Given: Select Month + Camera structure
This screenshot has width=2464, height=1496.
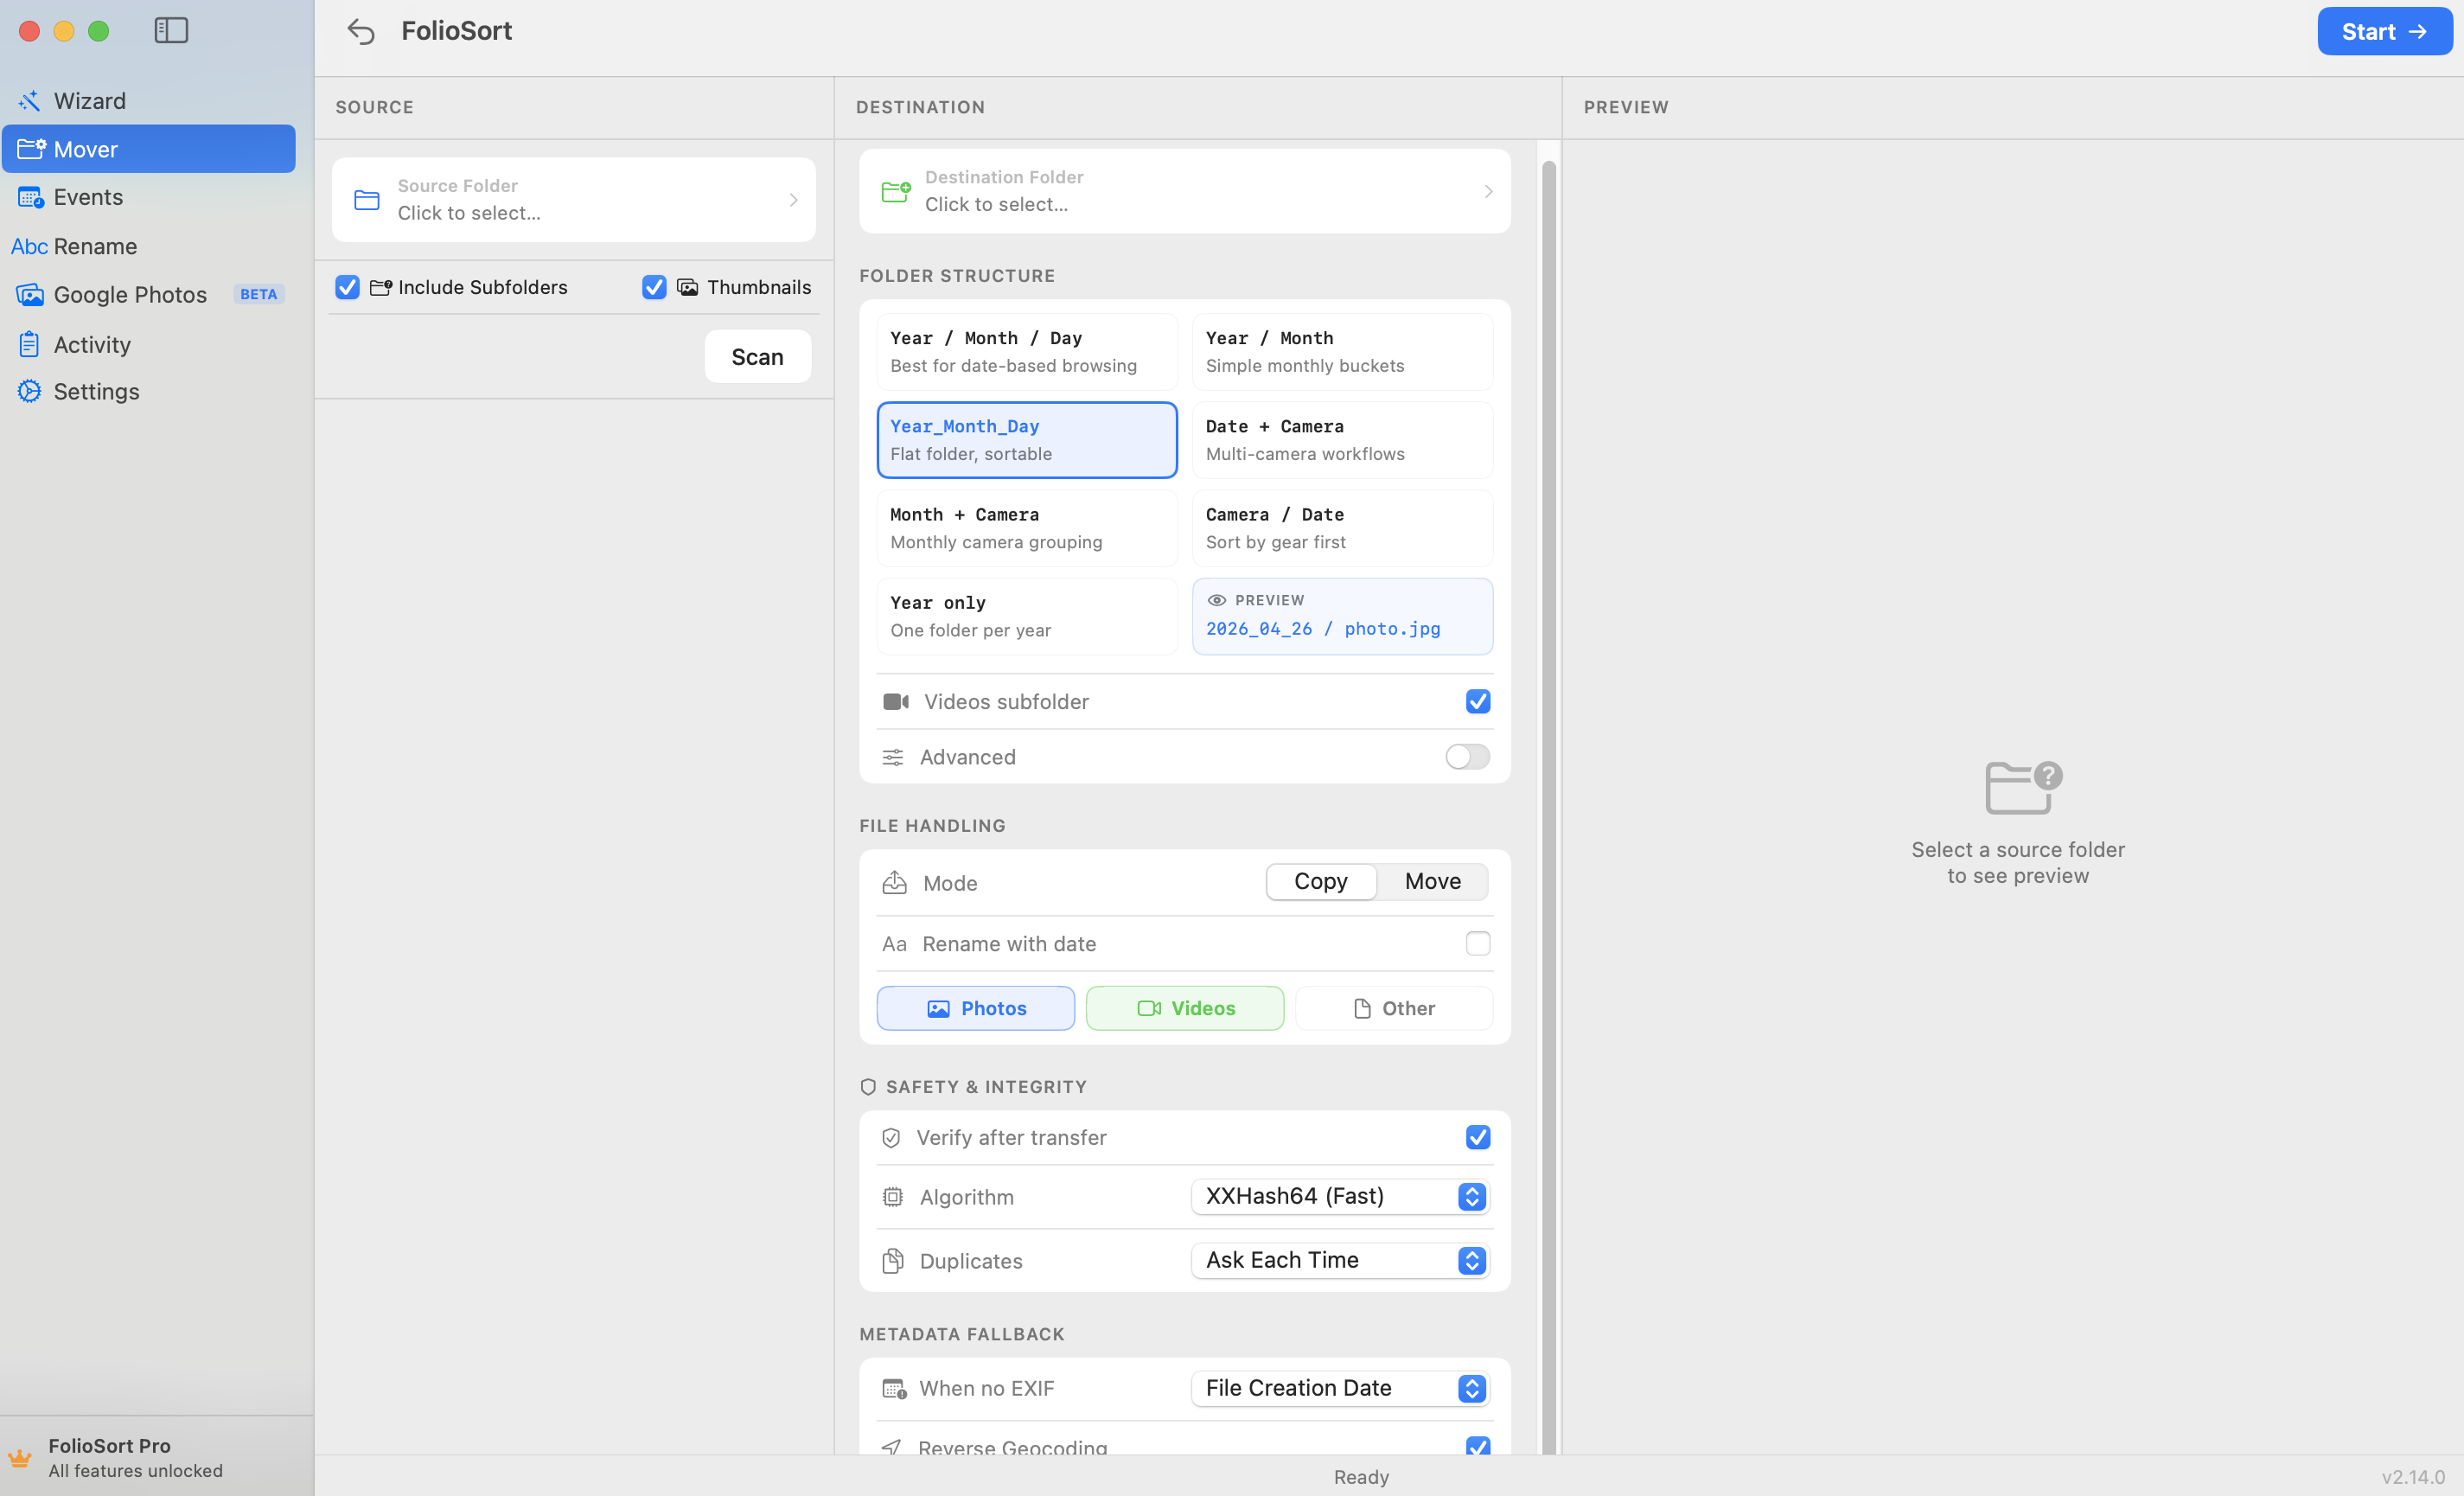Looking at the screenshot, I should click(1027, 528).
